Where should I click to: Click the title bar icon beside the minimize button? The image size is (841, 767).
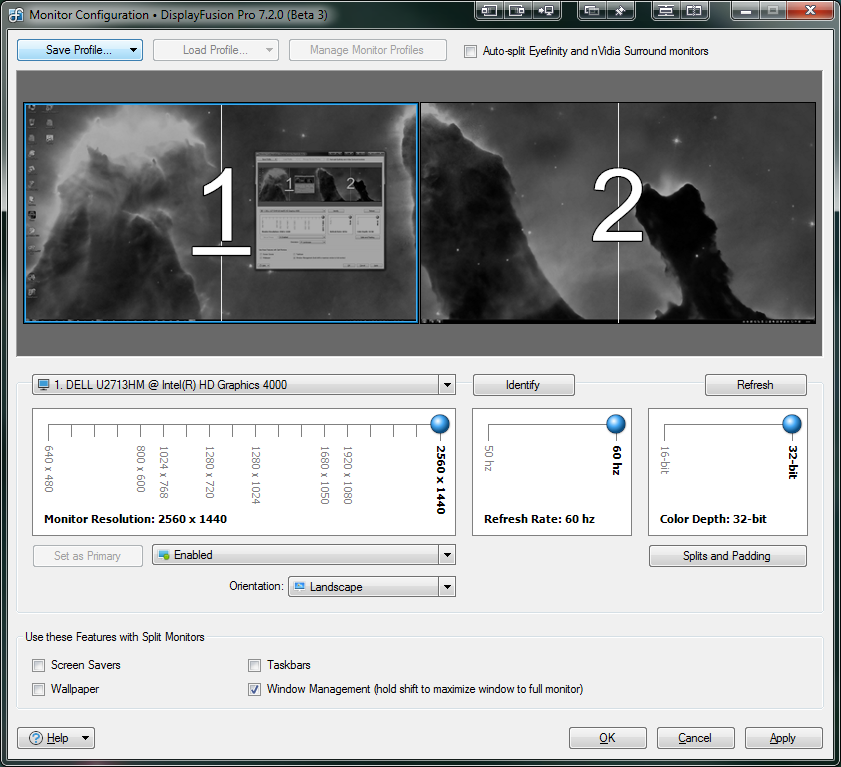point(694,11)
